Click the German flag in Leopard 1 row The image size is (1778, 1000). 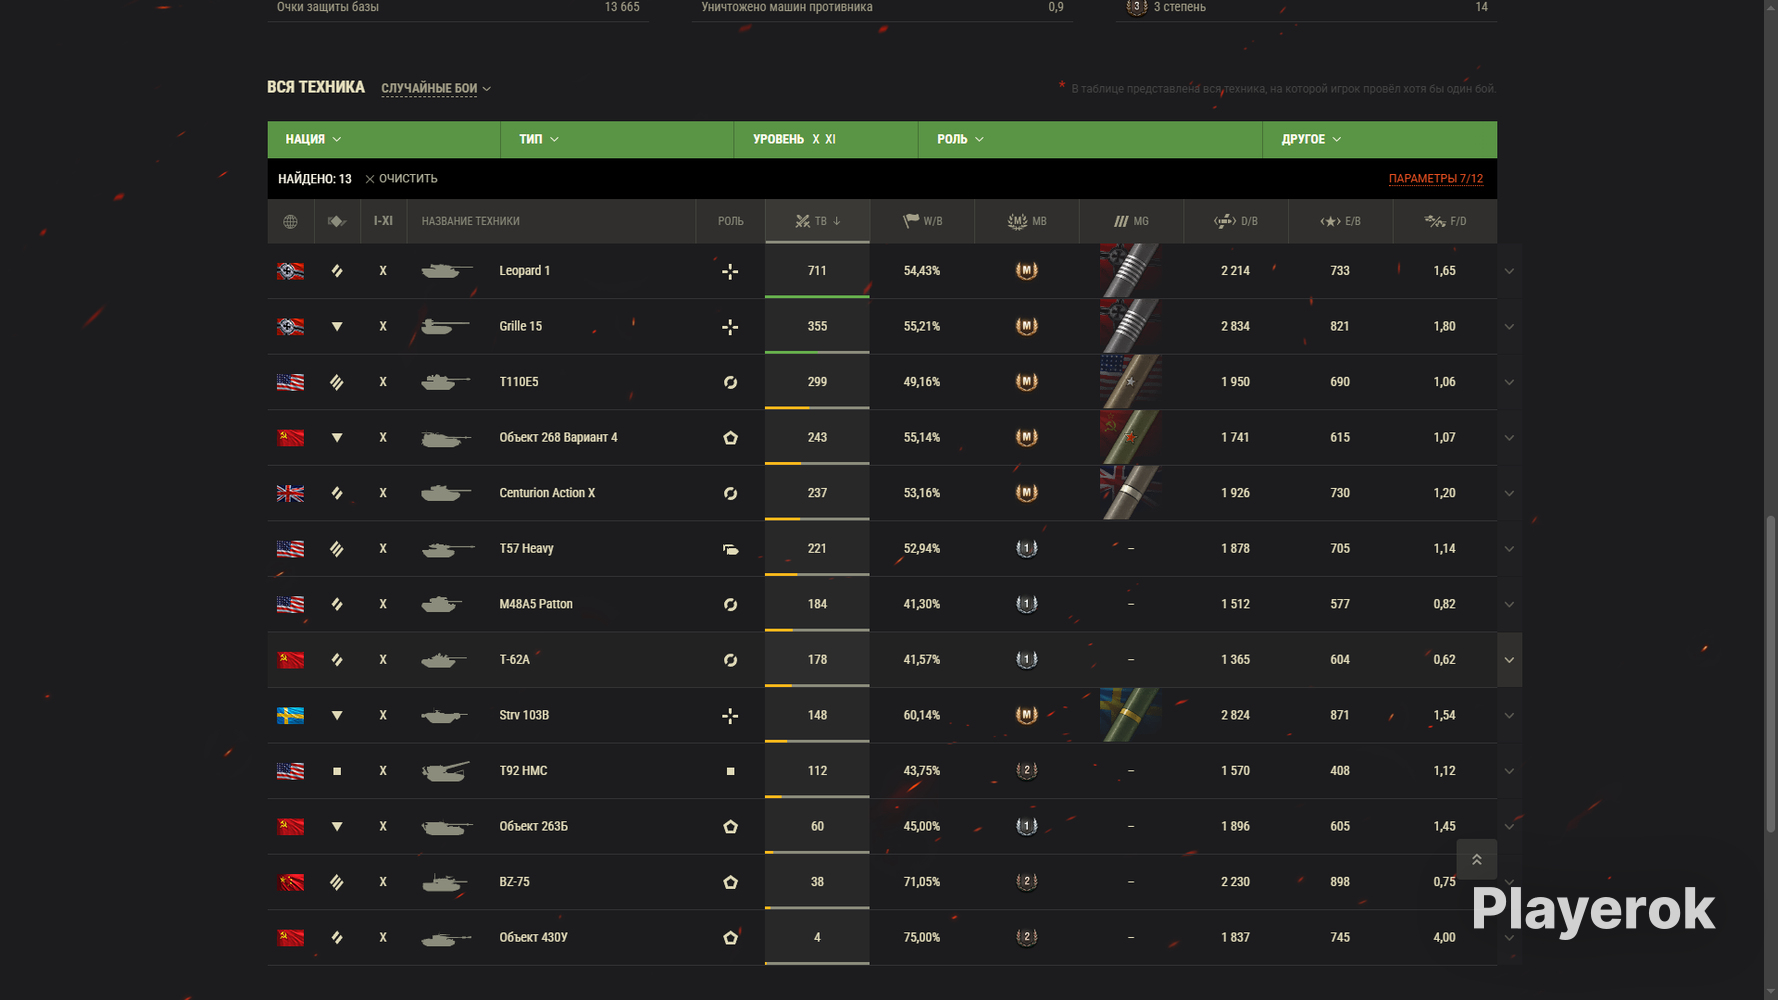[290, 271]
